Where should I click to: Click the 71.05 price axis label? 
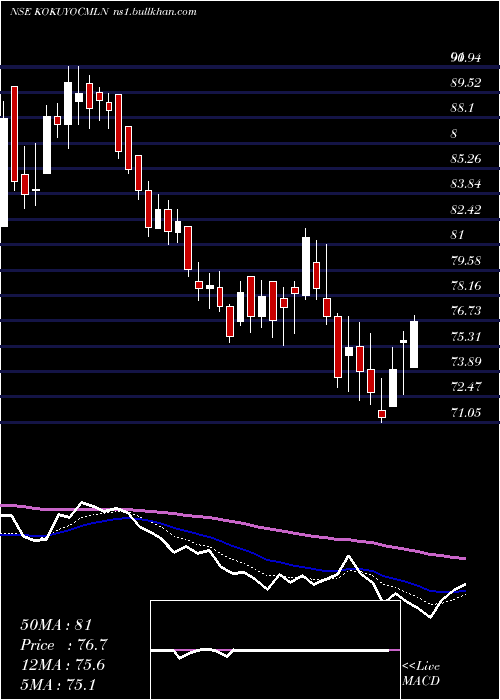[466, 413]
